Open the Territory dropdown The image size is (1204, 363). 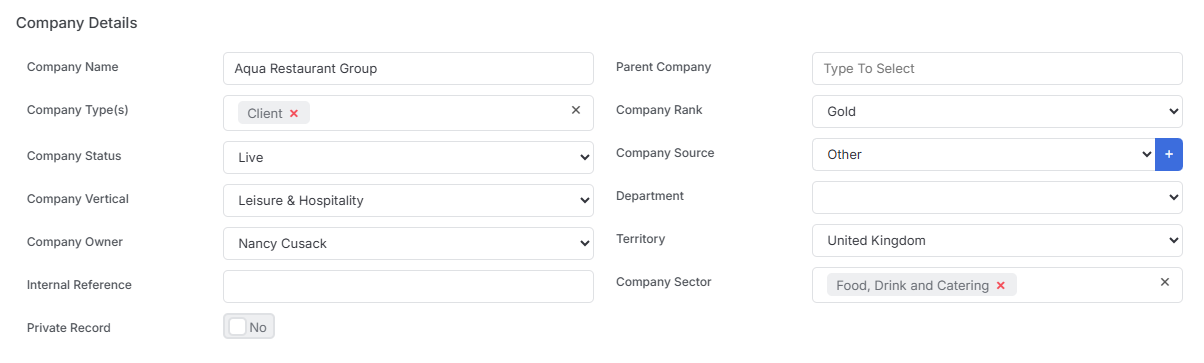click(x=997, y=240)
